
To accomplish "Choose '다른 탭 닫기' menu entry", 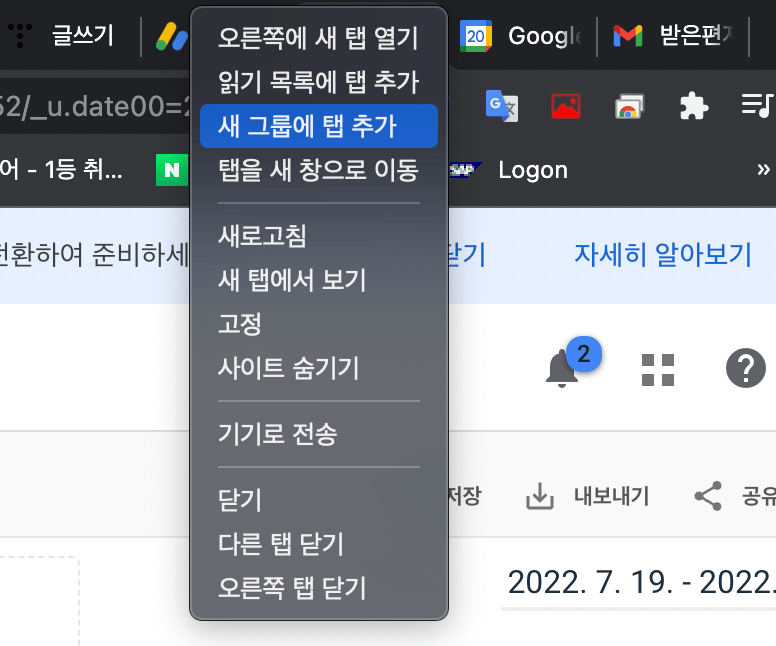I will click(x=319, y=544).
